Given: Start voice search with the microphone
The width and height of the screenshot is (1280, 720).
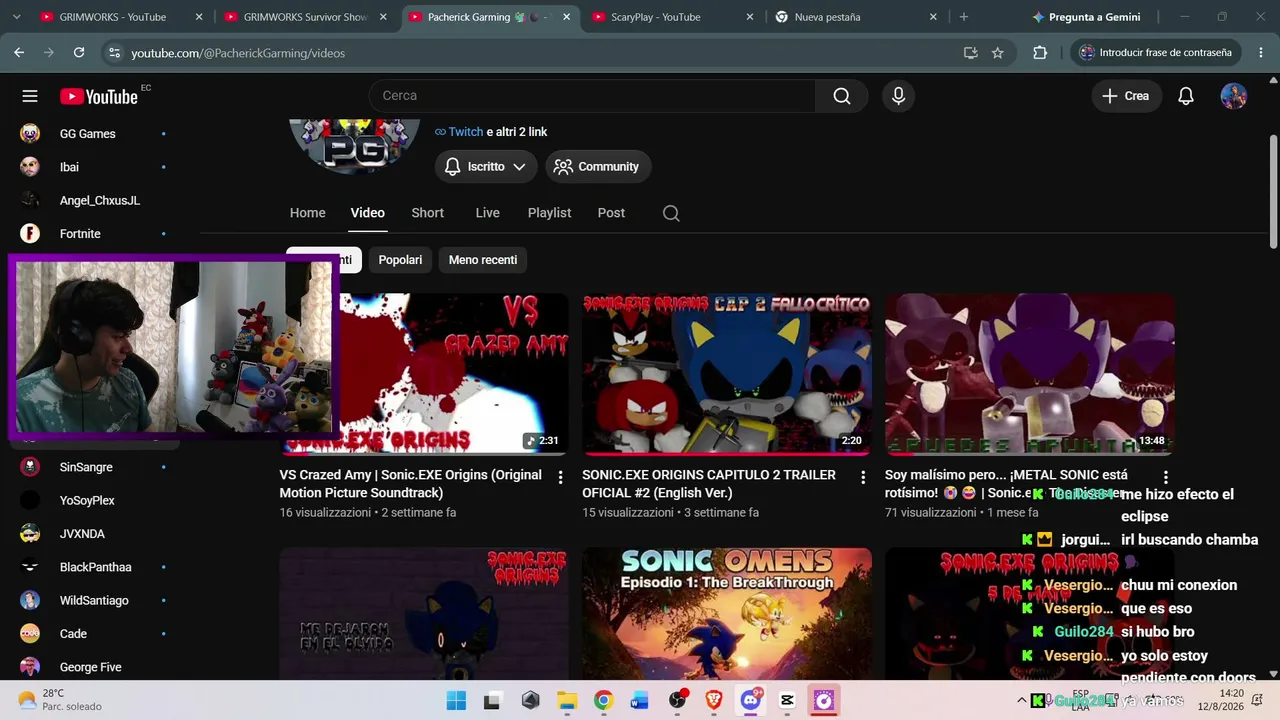Looking at the screenshot, I should (x=898, y=96).
